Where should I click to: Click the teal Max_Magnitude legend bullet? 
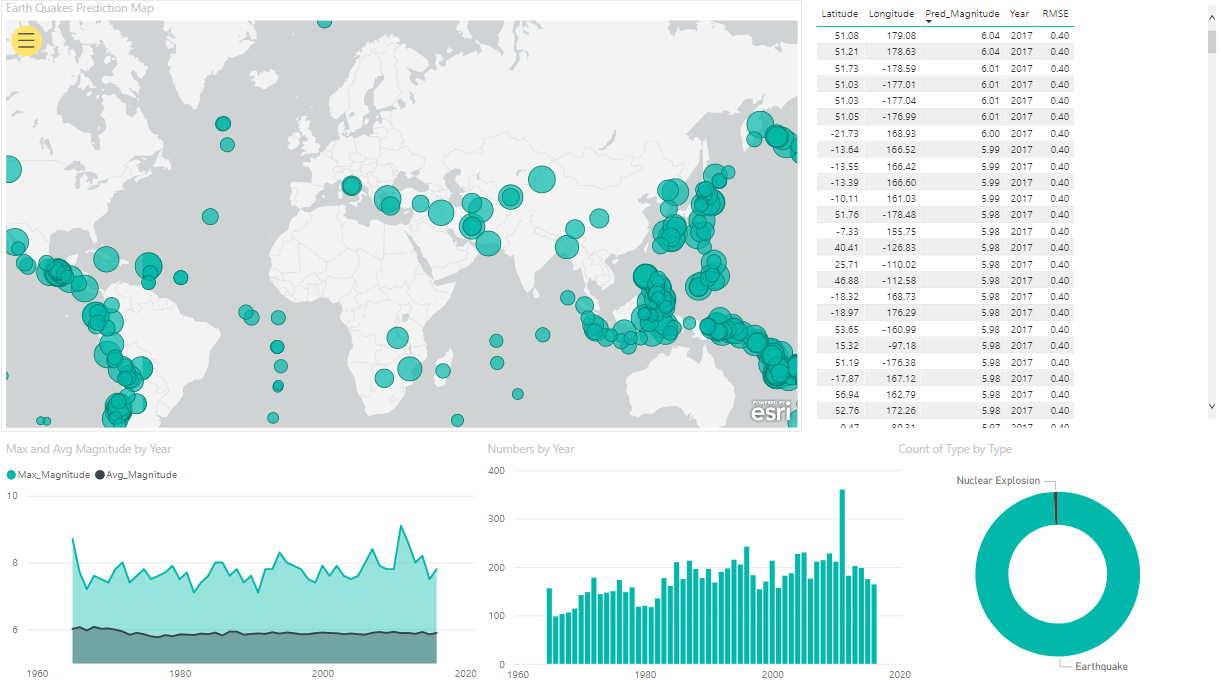point(10,474)
